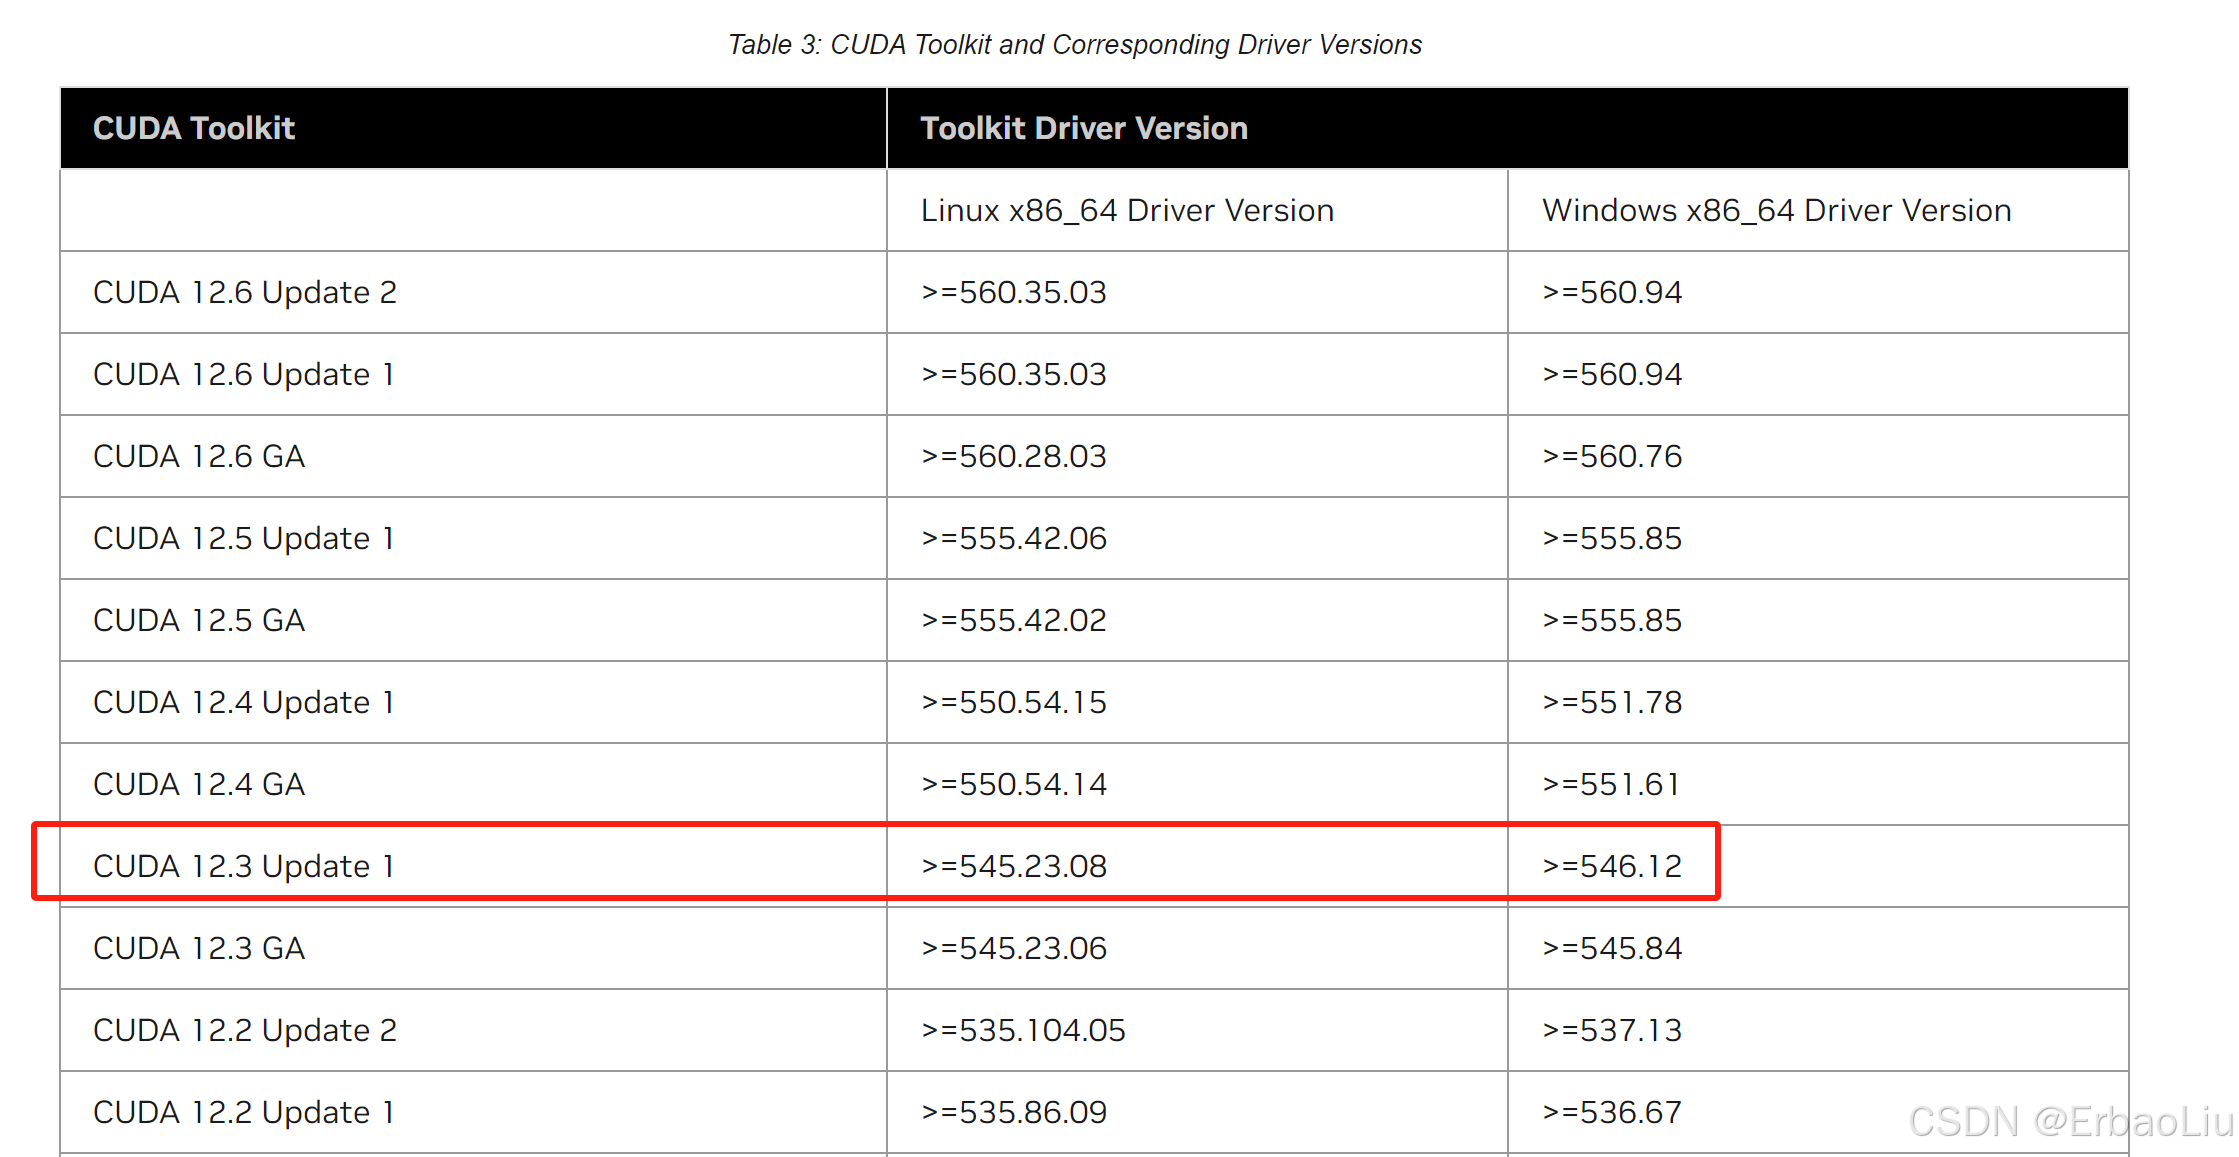Select the >=546.12 value

click(1612, 866)
